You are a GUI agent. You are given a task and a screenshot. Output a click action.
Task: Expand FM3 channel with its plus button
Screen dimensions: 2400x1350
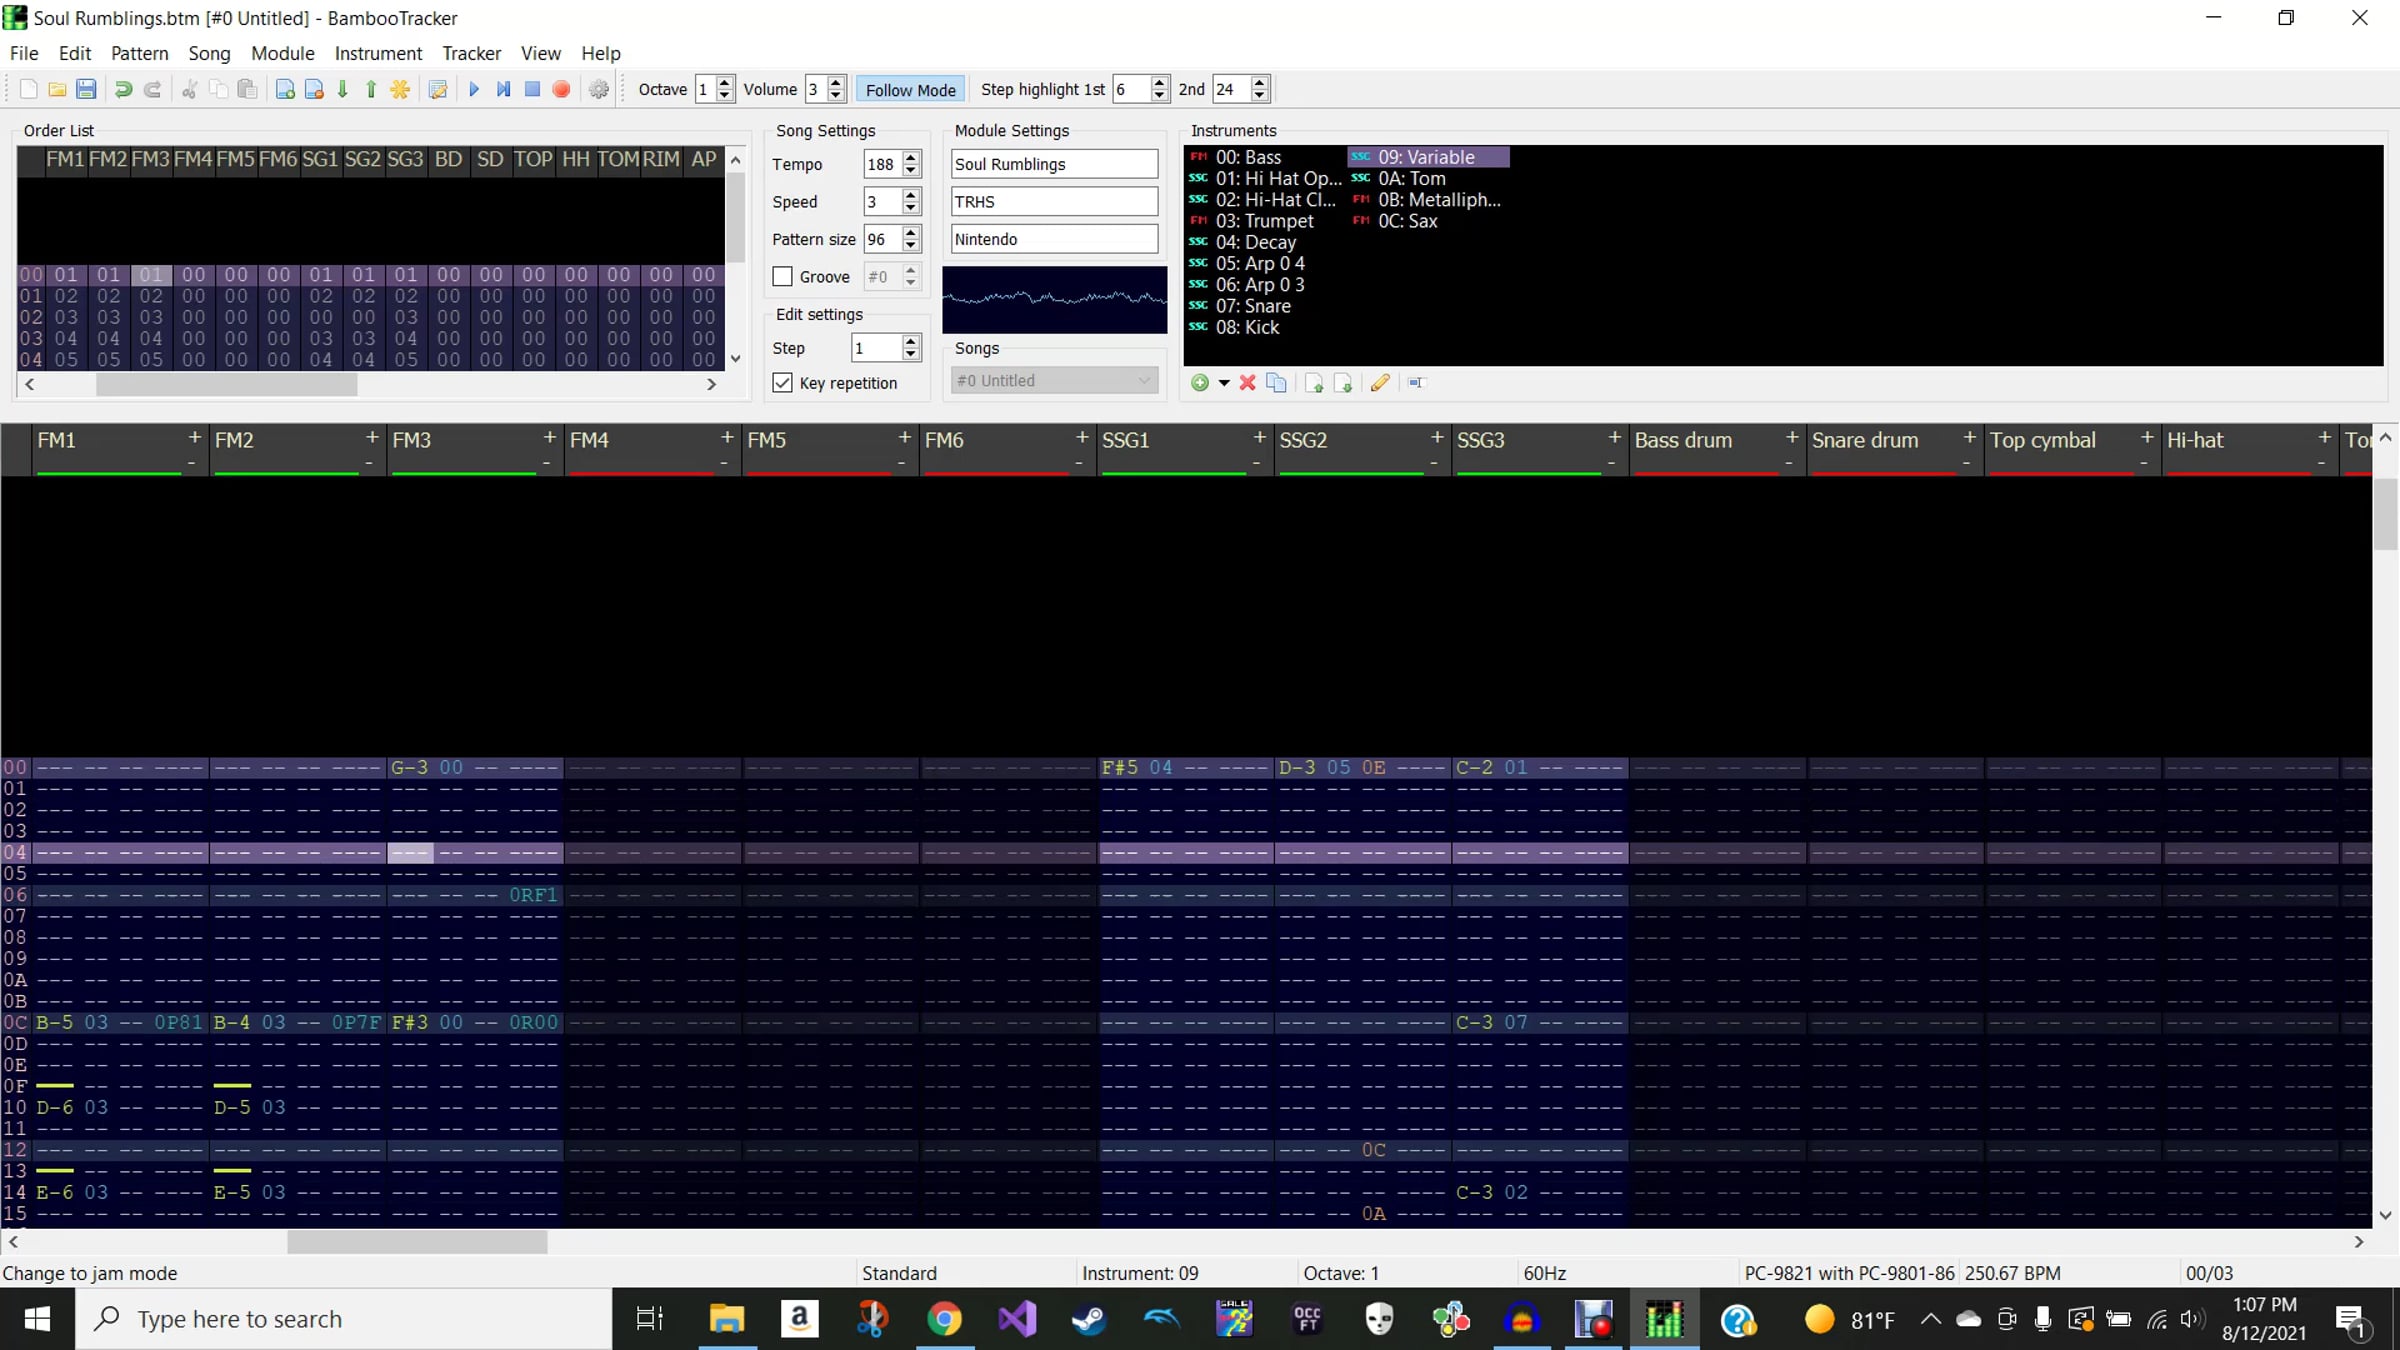tap(549, 437)
